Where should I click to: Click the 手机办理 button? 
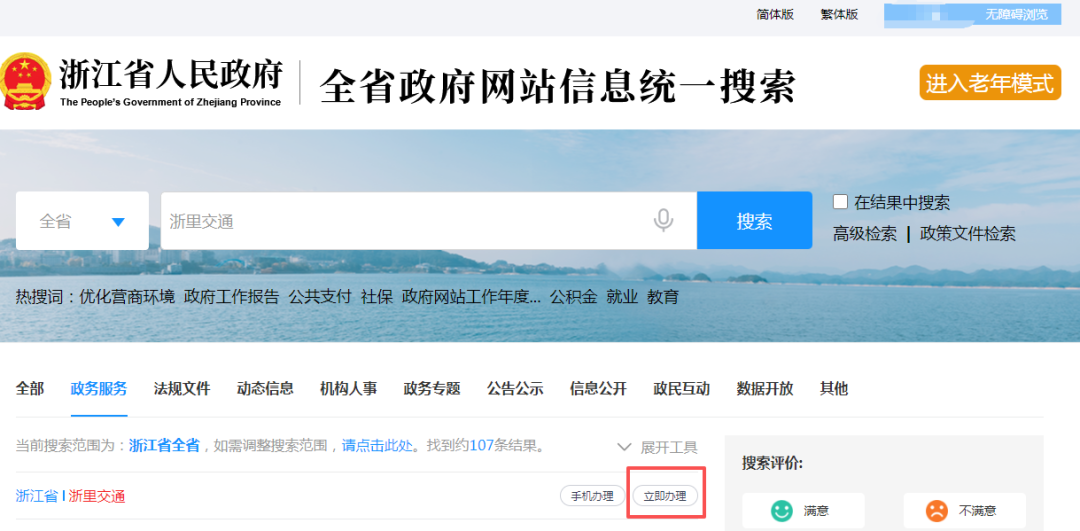click(592, 495)
